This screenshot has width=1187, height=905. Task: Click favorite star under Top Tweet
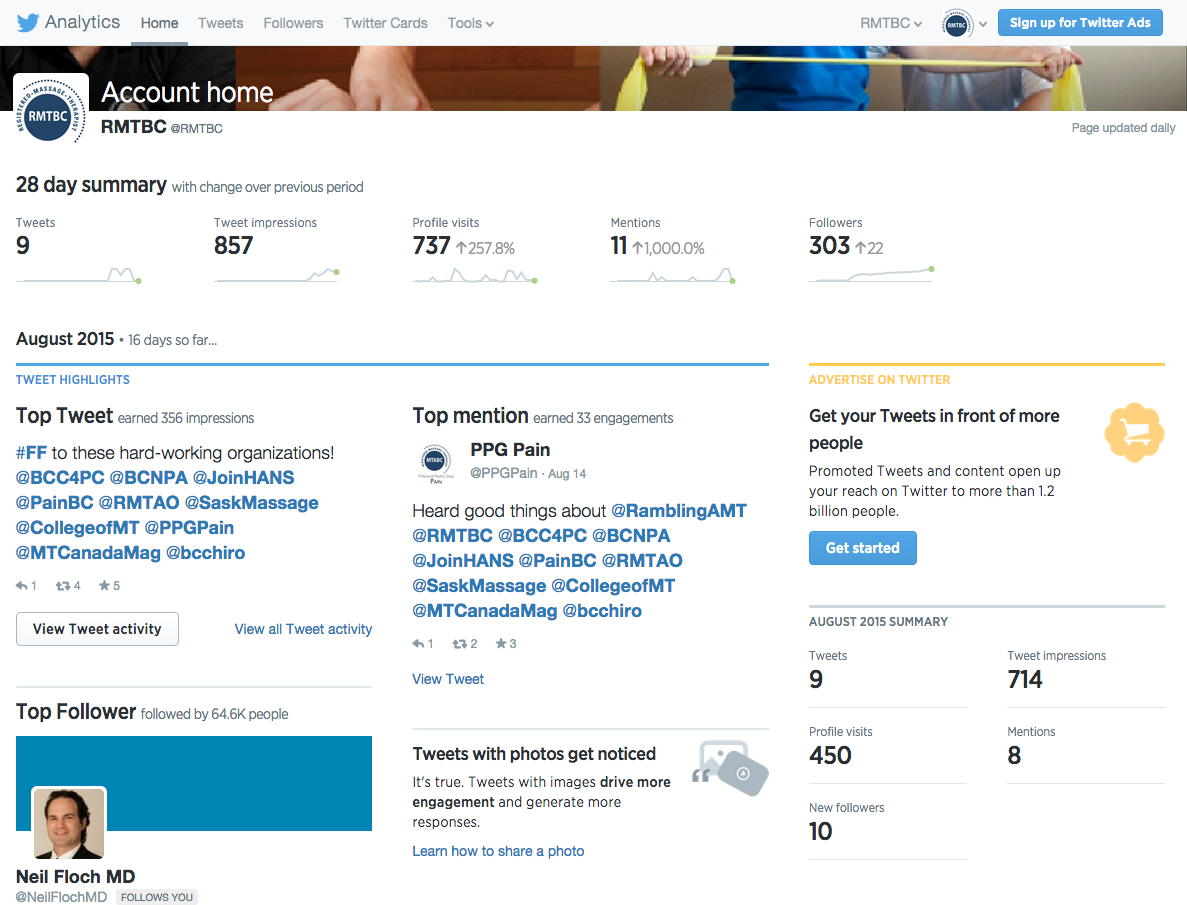104,585
